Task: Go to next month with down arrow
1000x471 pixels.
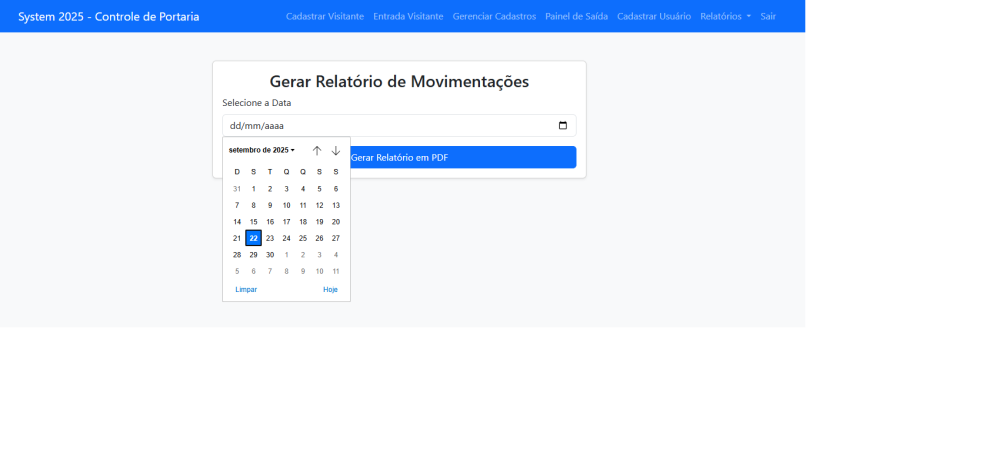Action: tap(336, 150)
